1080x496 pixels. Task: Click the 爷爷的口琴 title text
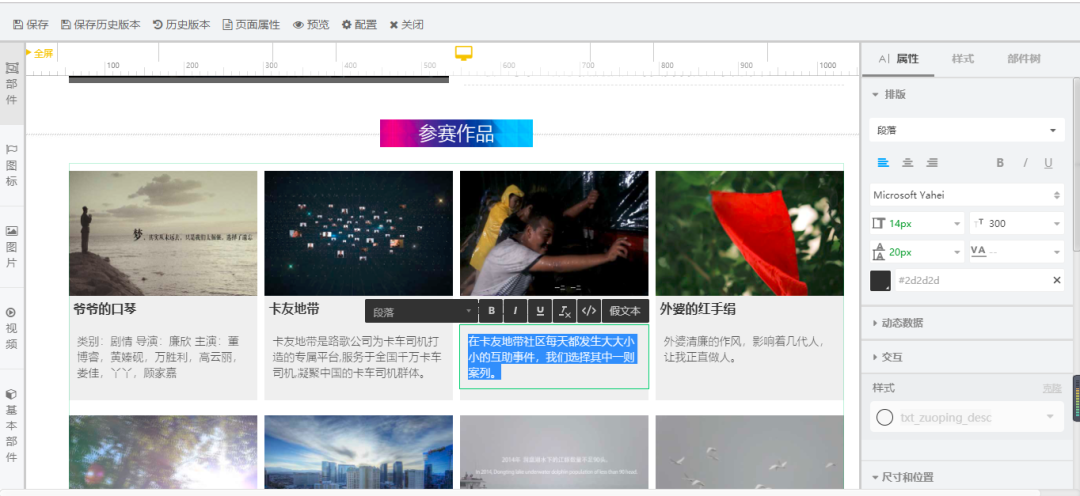tap(105, 309)
